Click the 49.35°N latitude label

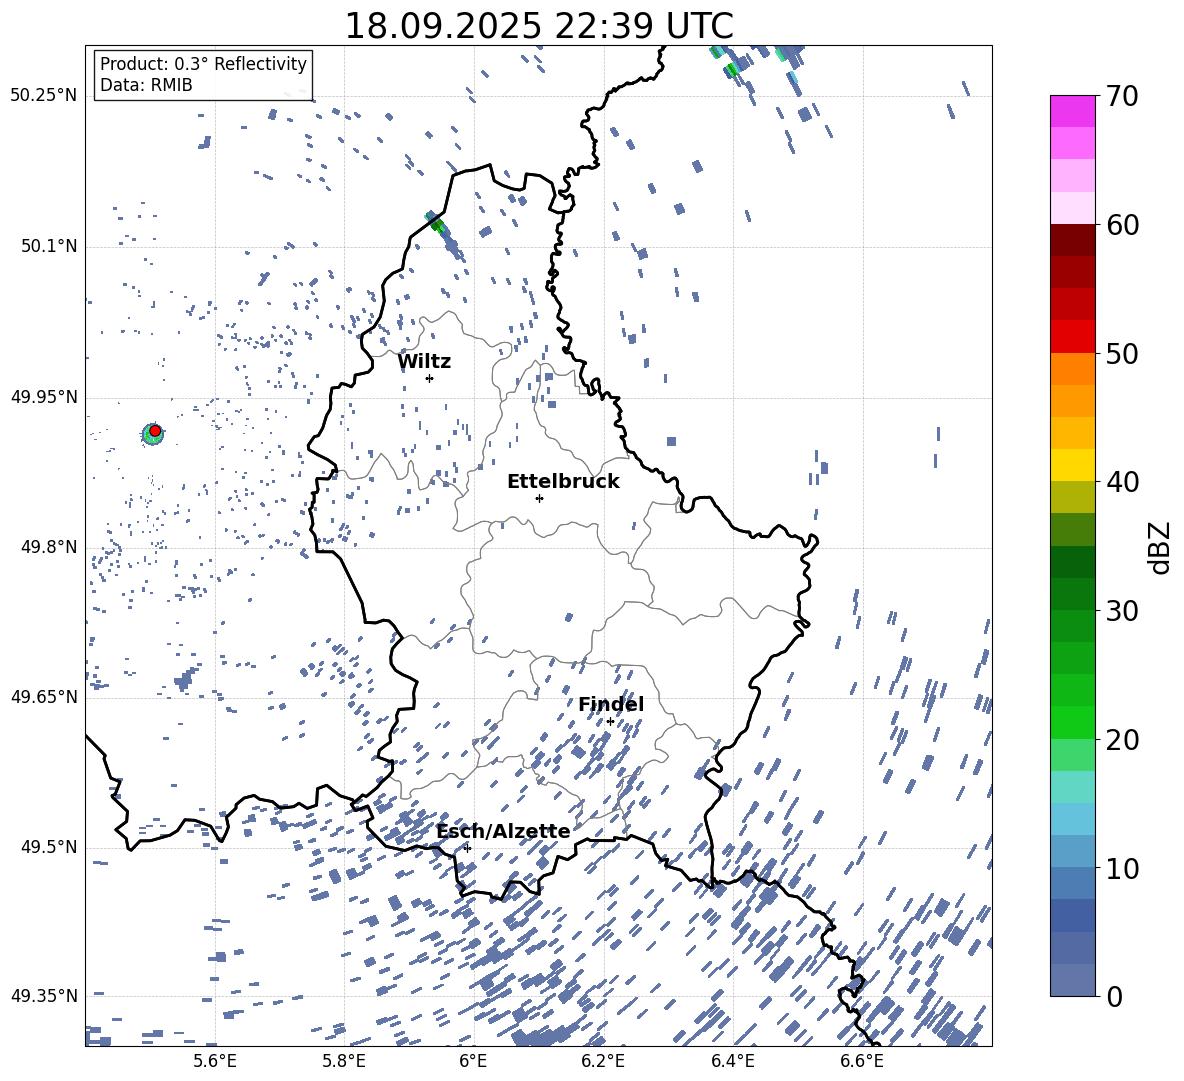click(45, 996)
